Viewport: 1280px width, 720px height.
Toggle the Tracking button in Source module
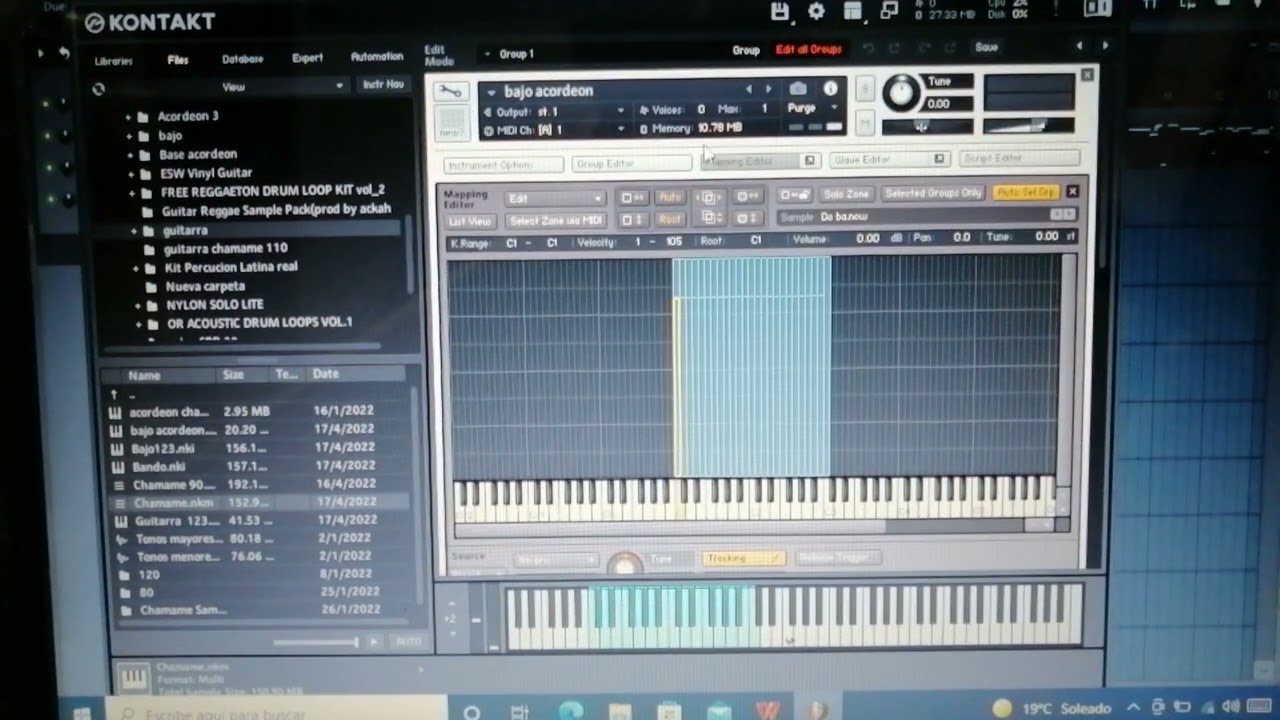coord(743,558)
